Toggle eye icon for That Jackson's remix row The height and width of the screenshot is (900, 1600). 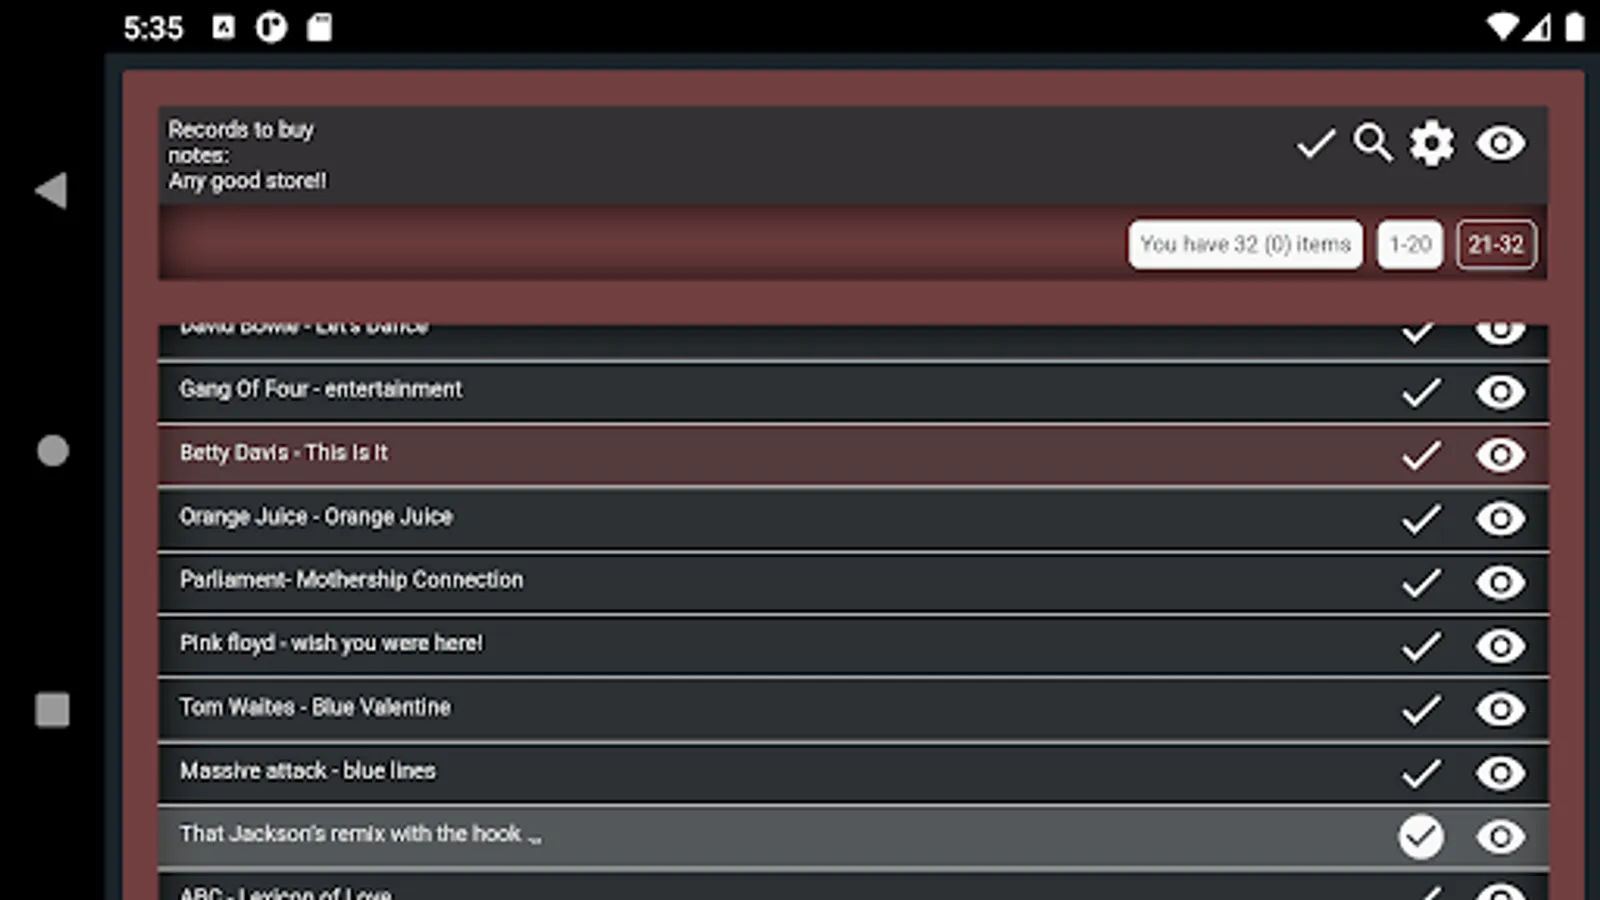click(1501, 837)
